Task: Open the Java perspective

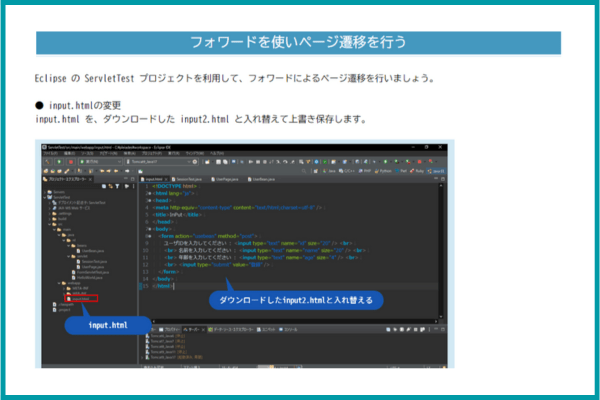Action: [332, 170]
